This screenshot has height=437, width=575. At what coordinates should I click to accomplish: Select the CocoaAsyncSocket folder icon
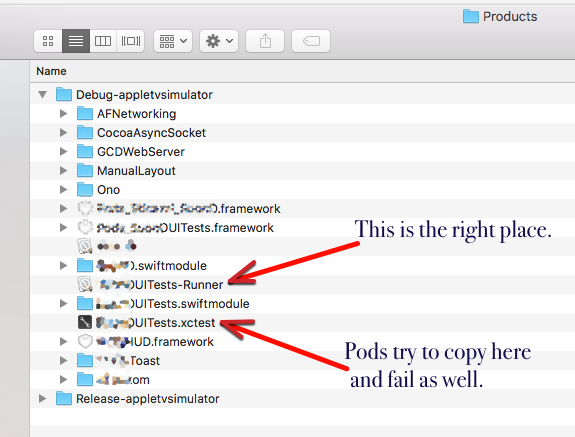(x=85, y=132)
